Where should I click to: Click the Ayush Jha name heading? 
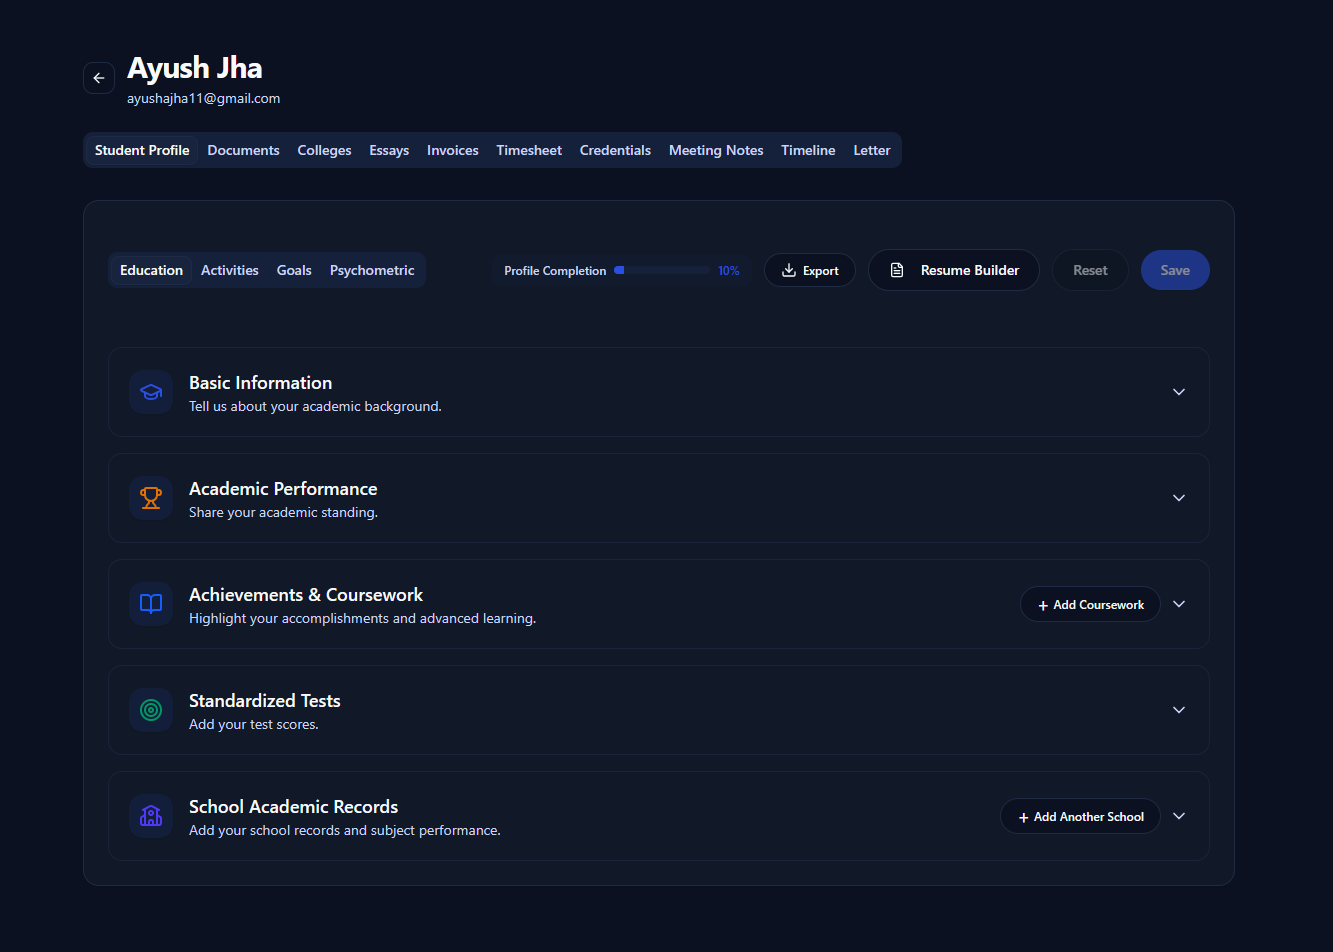pos(195,68)
